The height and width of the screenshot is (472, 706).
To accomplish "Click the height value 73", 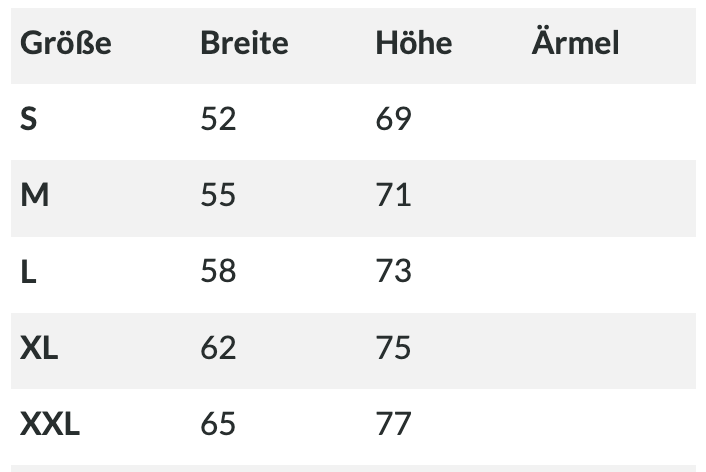I will pyautogui.click(x=394, y=272).
